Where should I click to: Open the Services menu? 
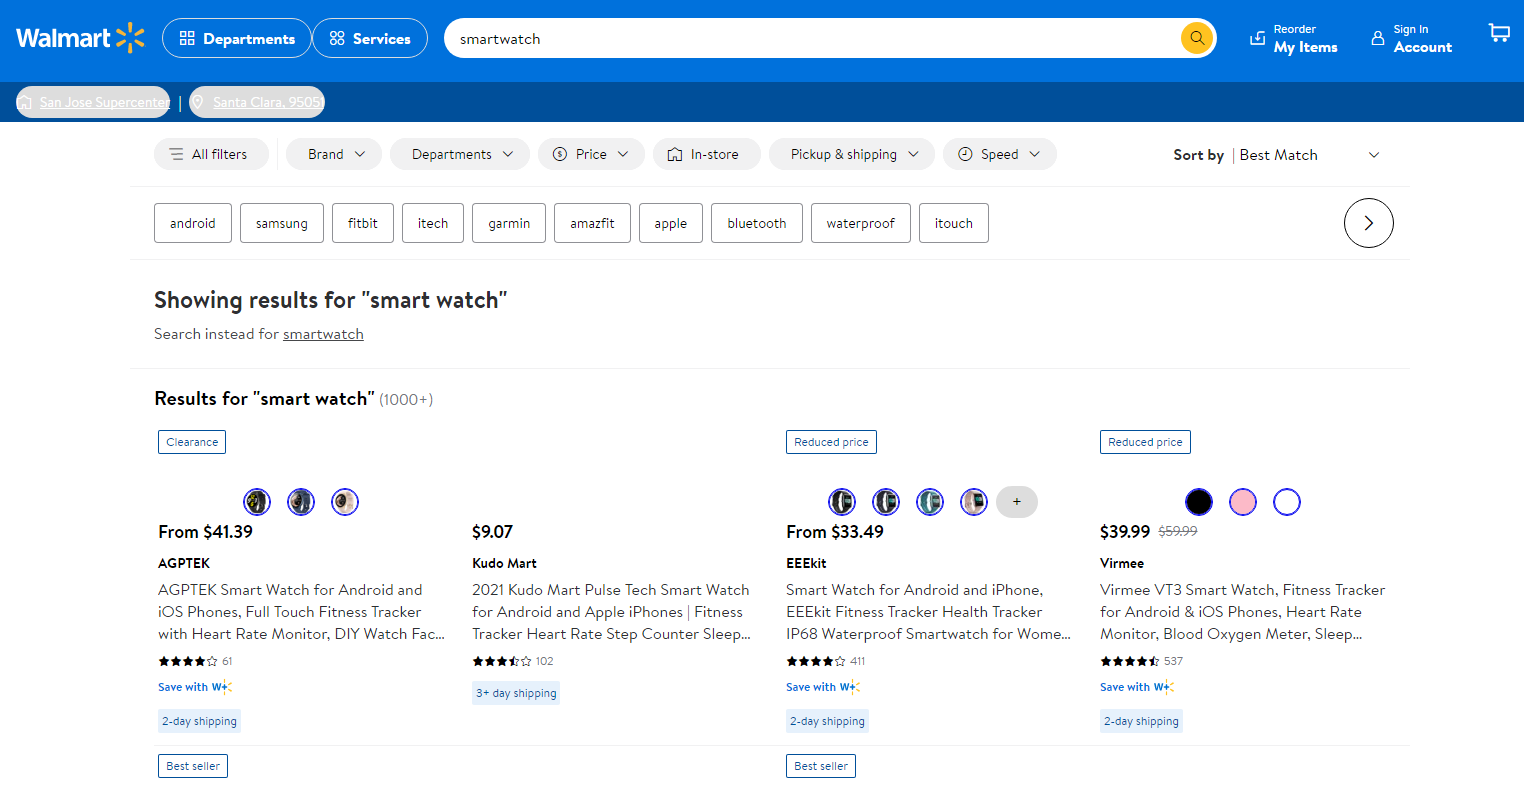click(x=370, y=38)
